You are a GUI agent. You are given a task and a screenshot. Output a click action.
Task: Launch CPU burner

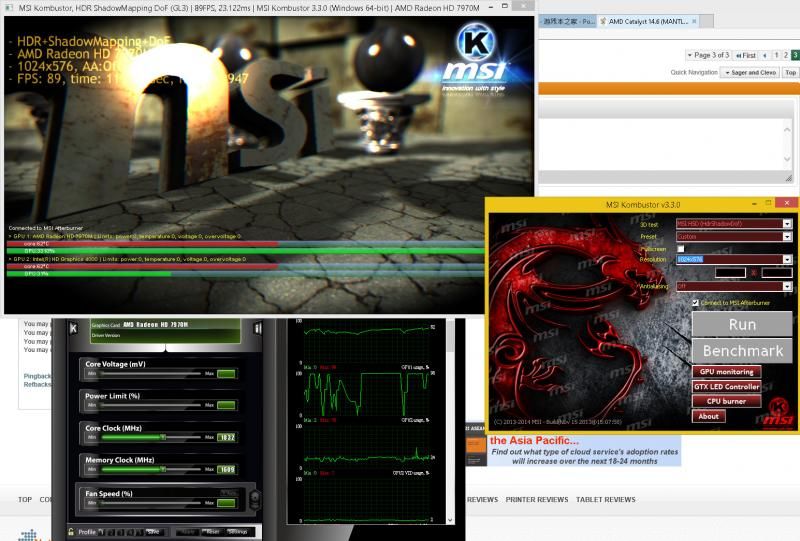point(727,401)
